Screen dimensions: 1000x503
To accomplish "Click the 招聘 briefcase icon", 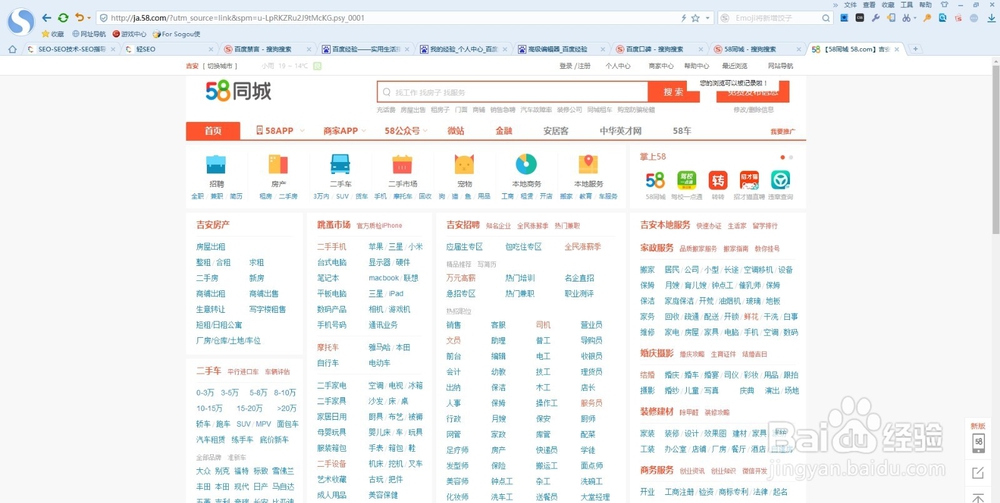I will [216, 164].
